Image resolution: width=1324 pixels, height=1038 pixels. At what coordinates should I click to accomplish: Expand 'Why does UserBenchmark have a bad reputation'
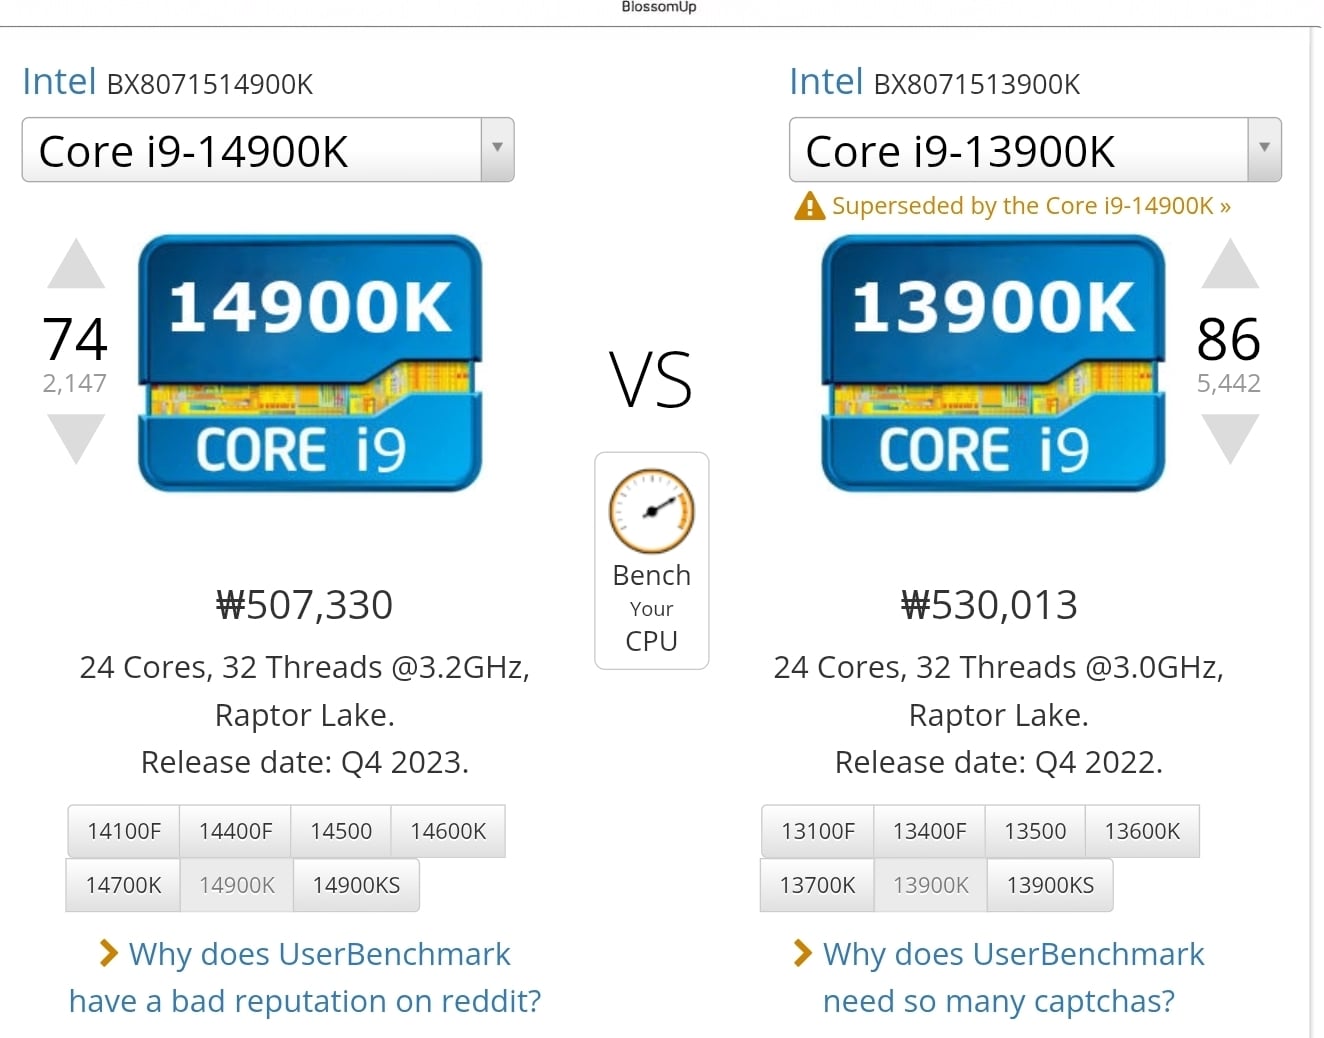(x=305, y=977)
